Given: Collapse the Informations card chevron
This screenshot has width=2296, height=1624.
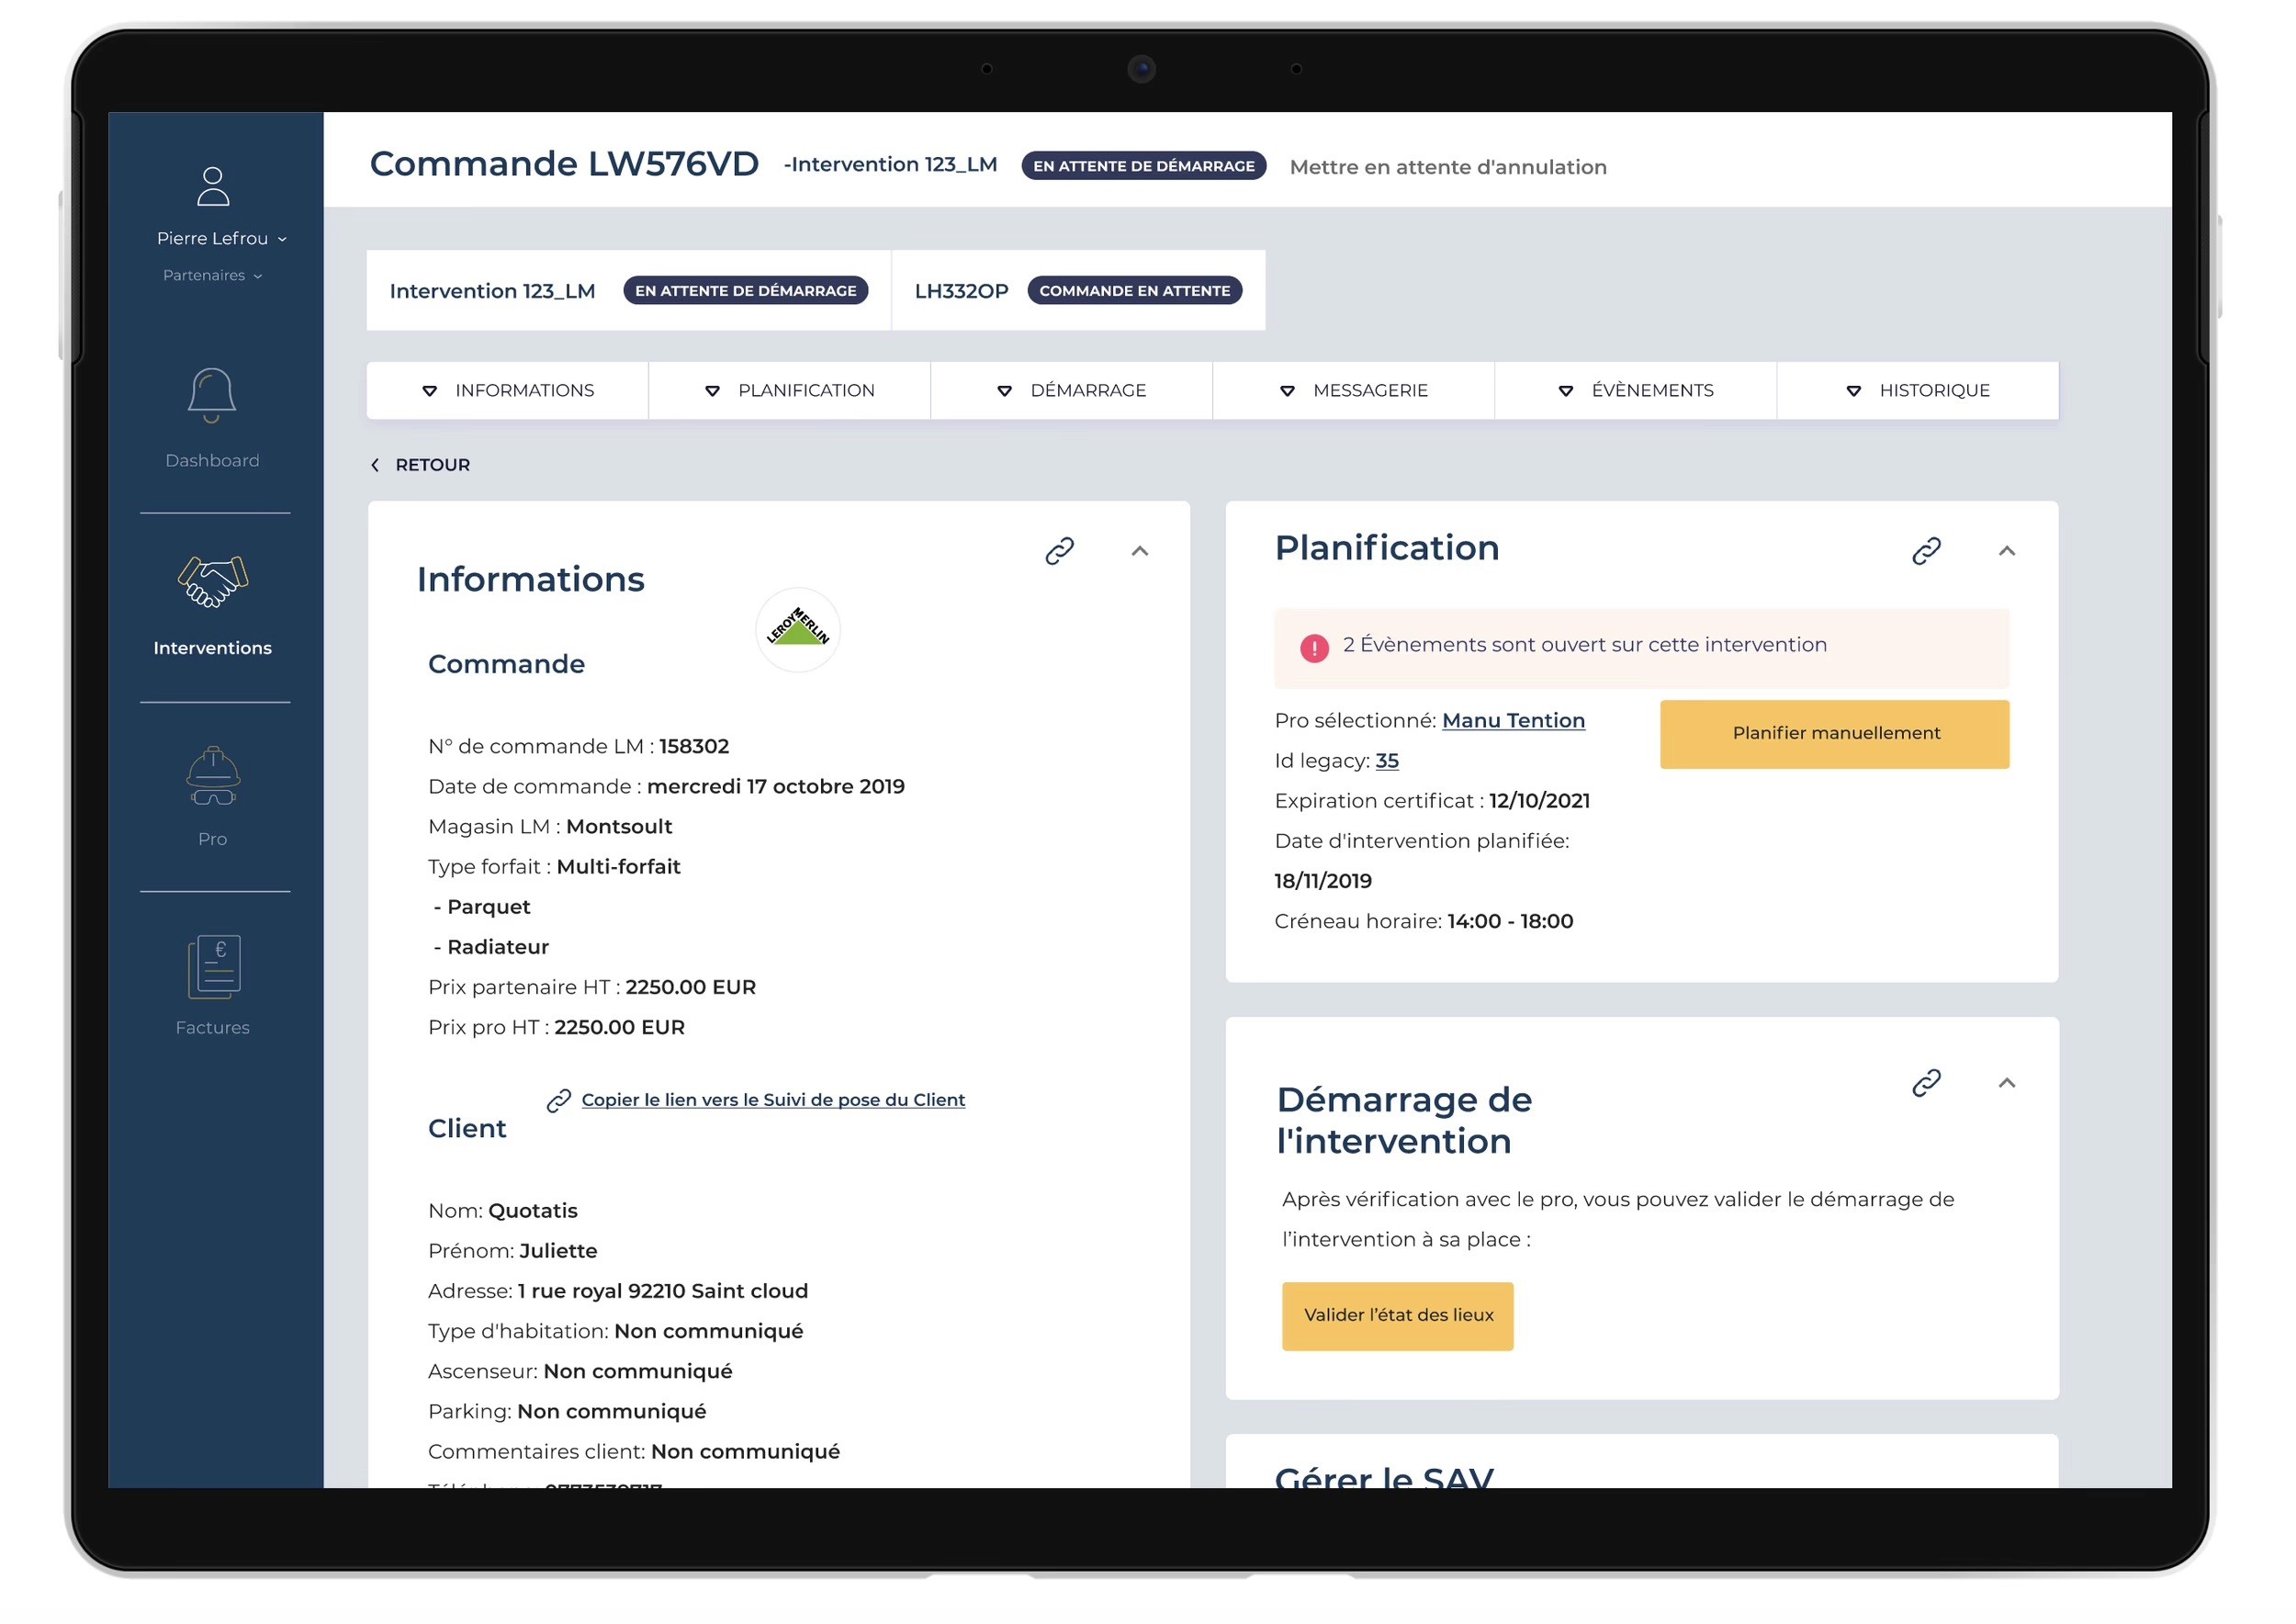Looking at the screenshot, I should tap(1139, 551).
